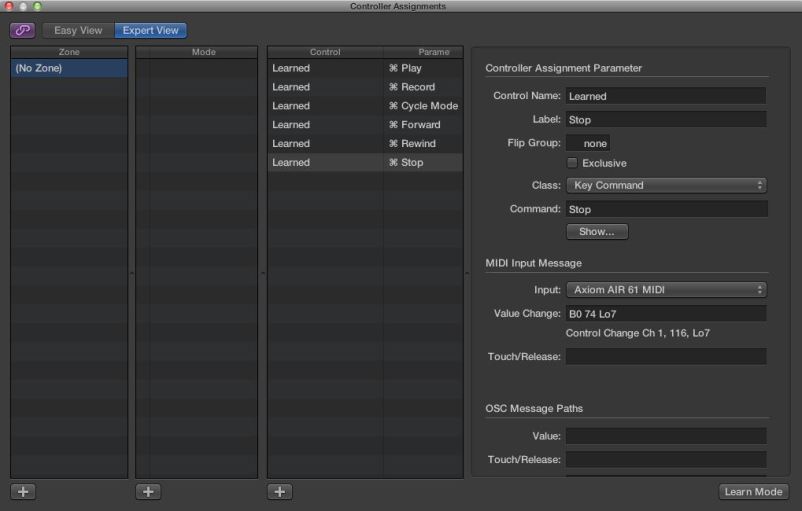Click the Value Change field B0 74 Lo7
The height and width of the screenshot is (511, 802).
click(x=665, y=314)
